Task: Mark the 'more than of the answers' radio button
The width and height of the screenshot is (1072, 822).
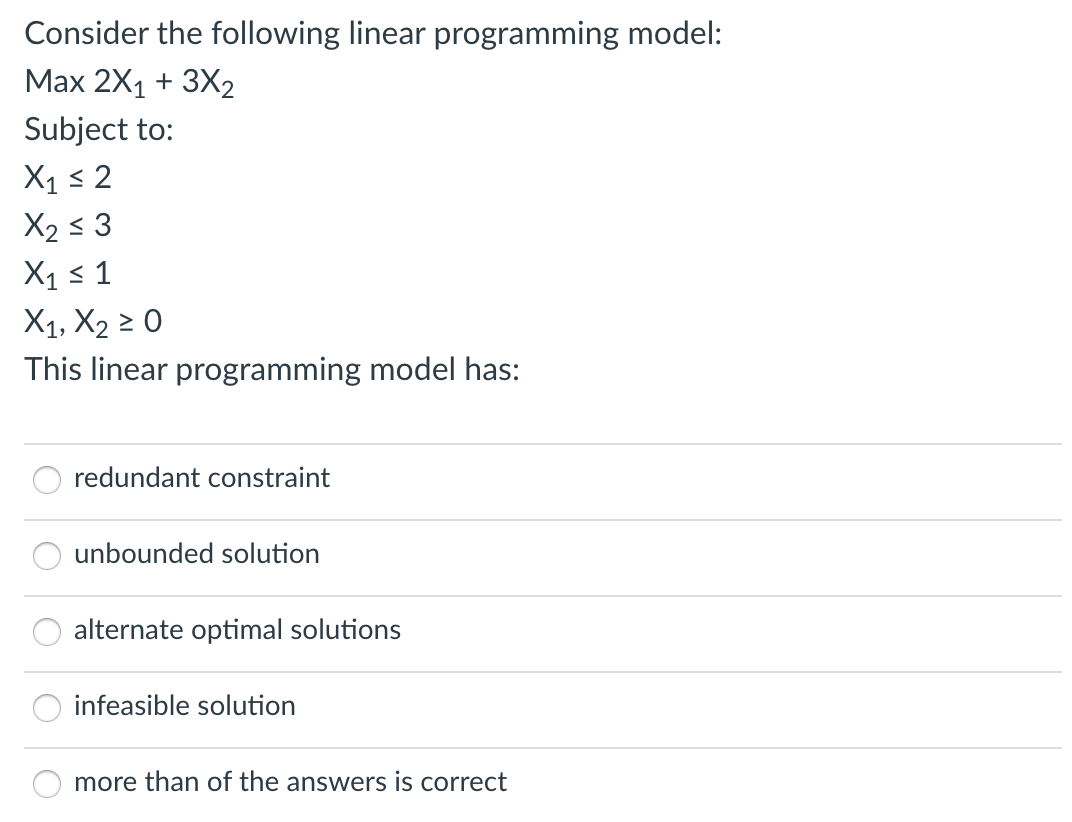Action: 47,783
